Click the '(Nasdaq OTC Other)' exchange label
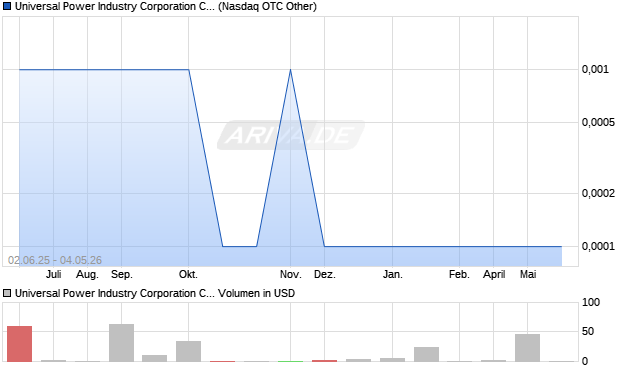 (267, 6)
